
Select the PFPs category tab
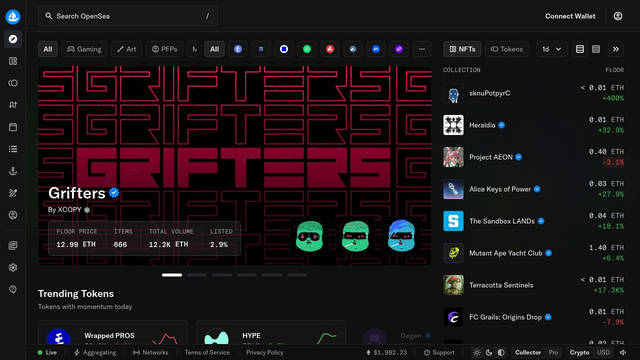click(164, 49)
